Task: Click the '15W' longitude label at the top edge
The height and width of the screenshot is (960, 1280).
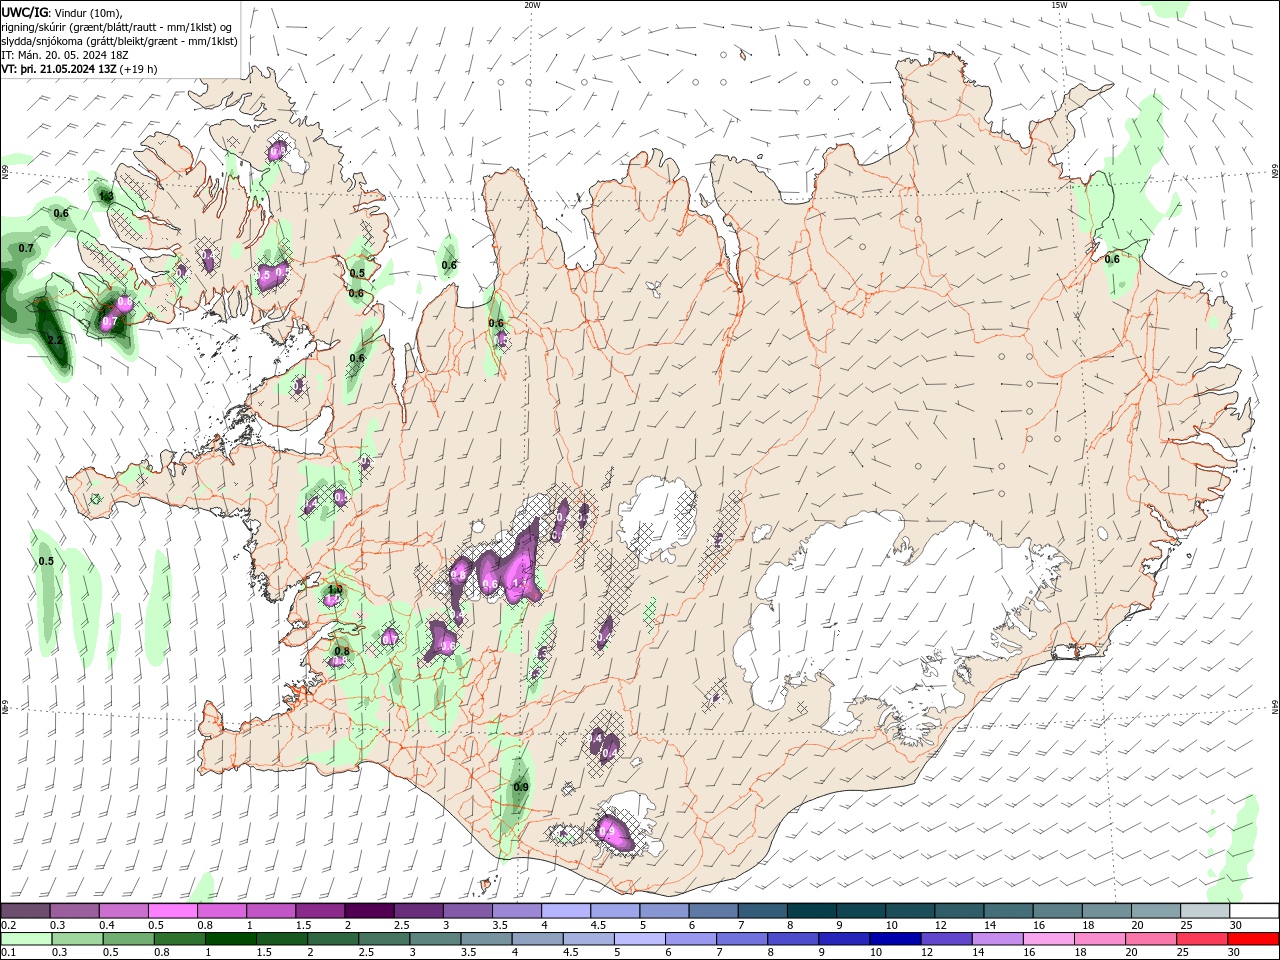Action: (x=1059, y=5)
